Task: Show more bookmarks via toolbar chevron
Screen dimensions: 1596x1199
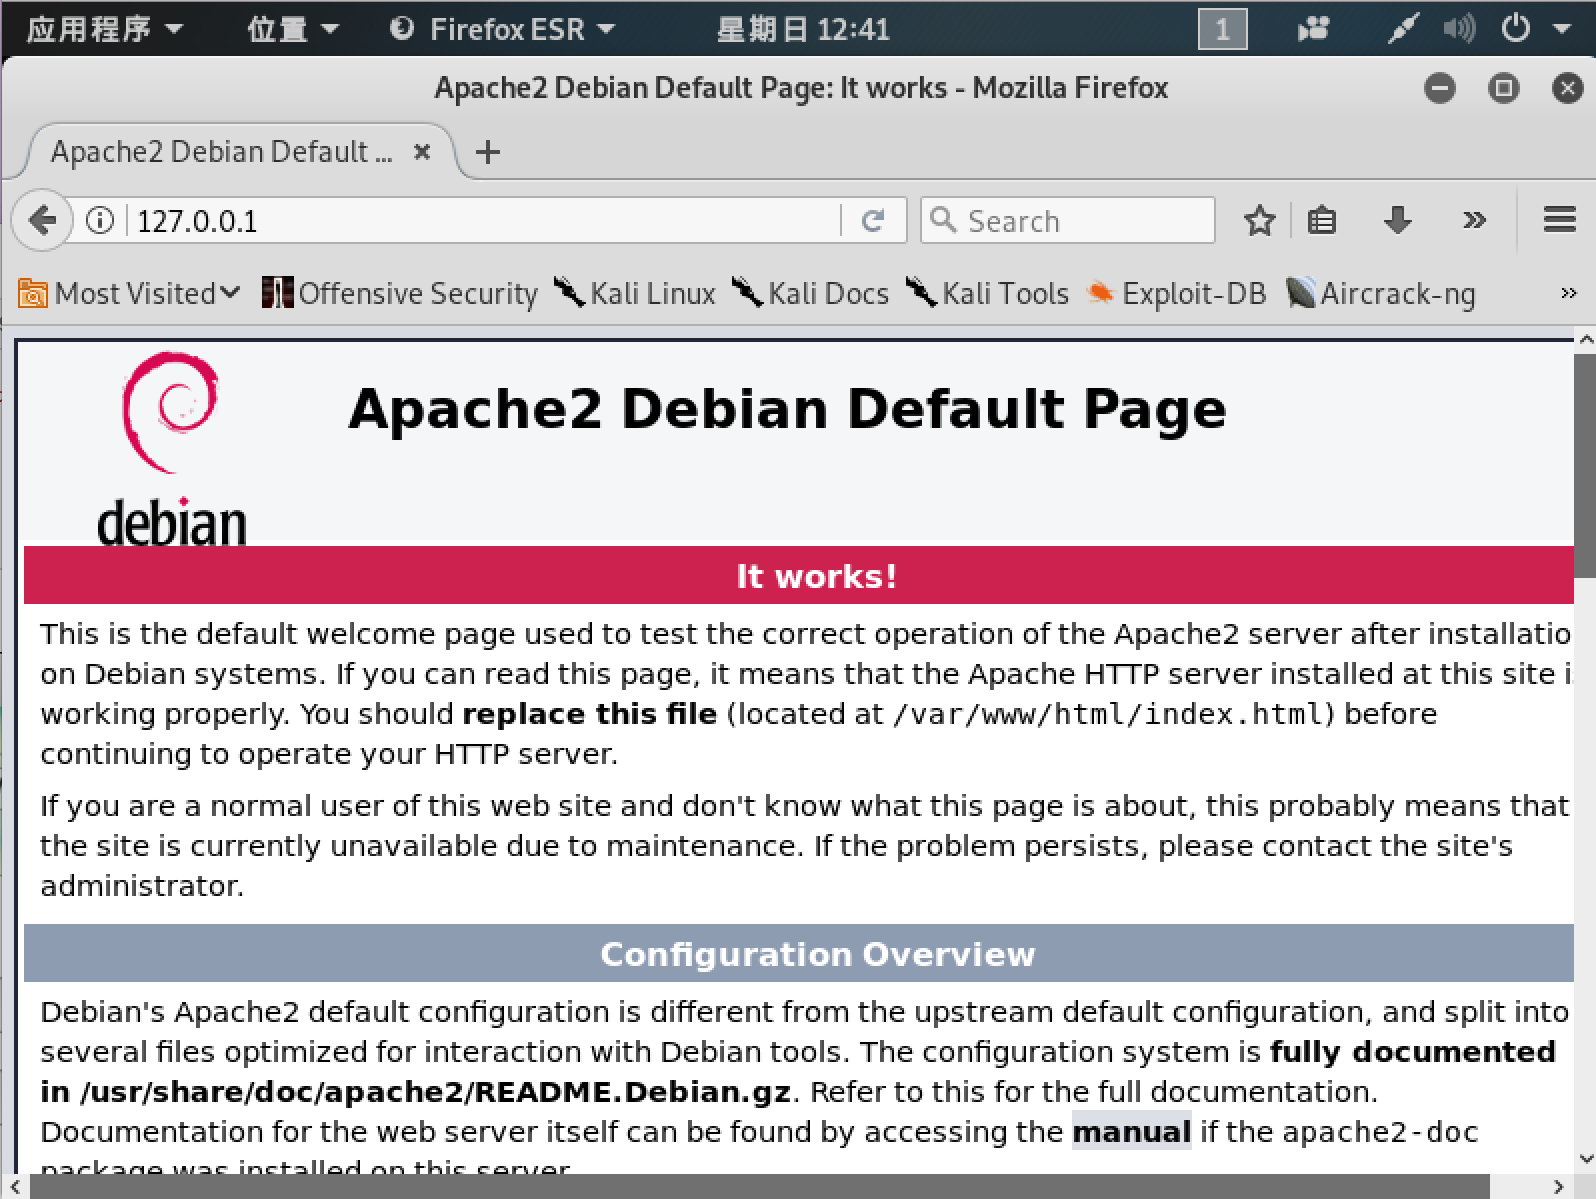Action: point(1568,293)
